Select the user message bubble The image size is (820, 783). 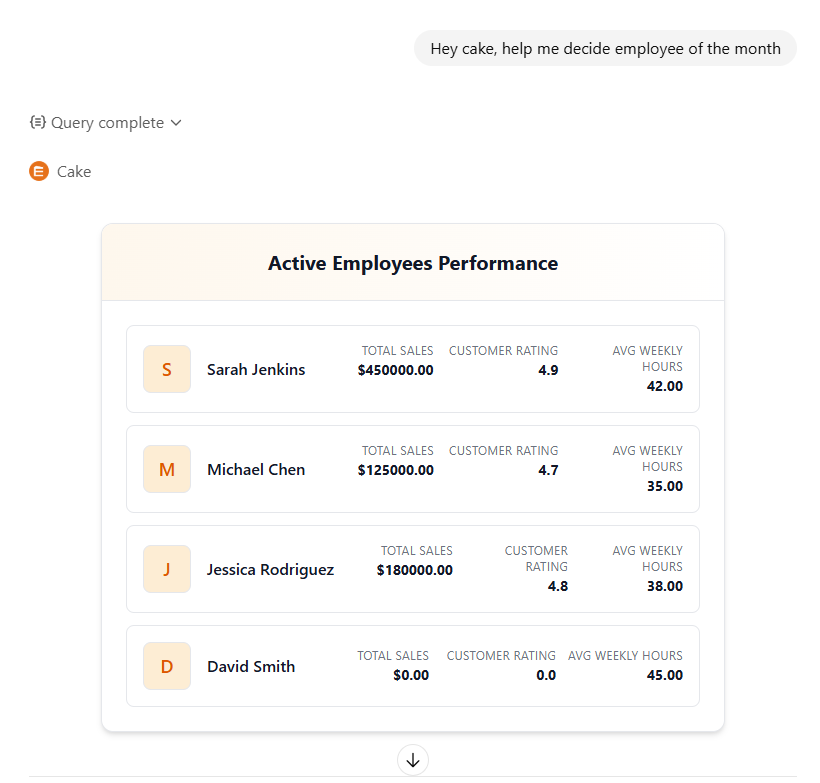coord(605,48)
